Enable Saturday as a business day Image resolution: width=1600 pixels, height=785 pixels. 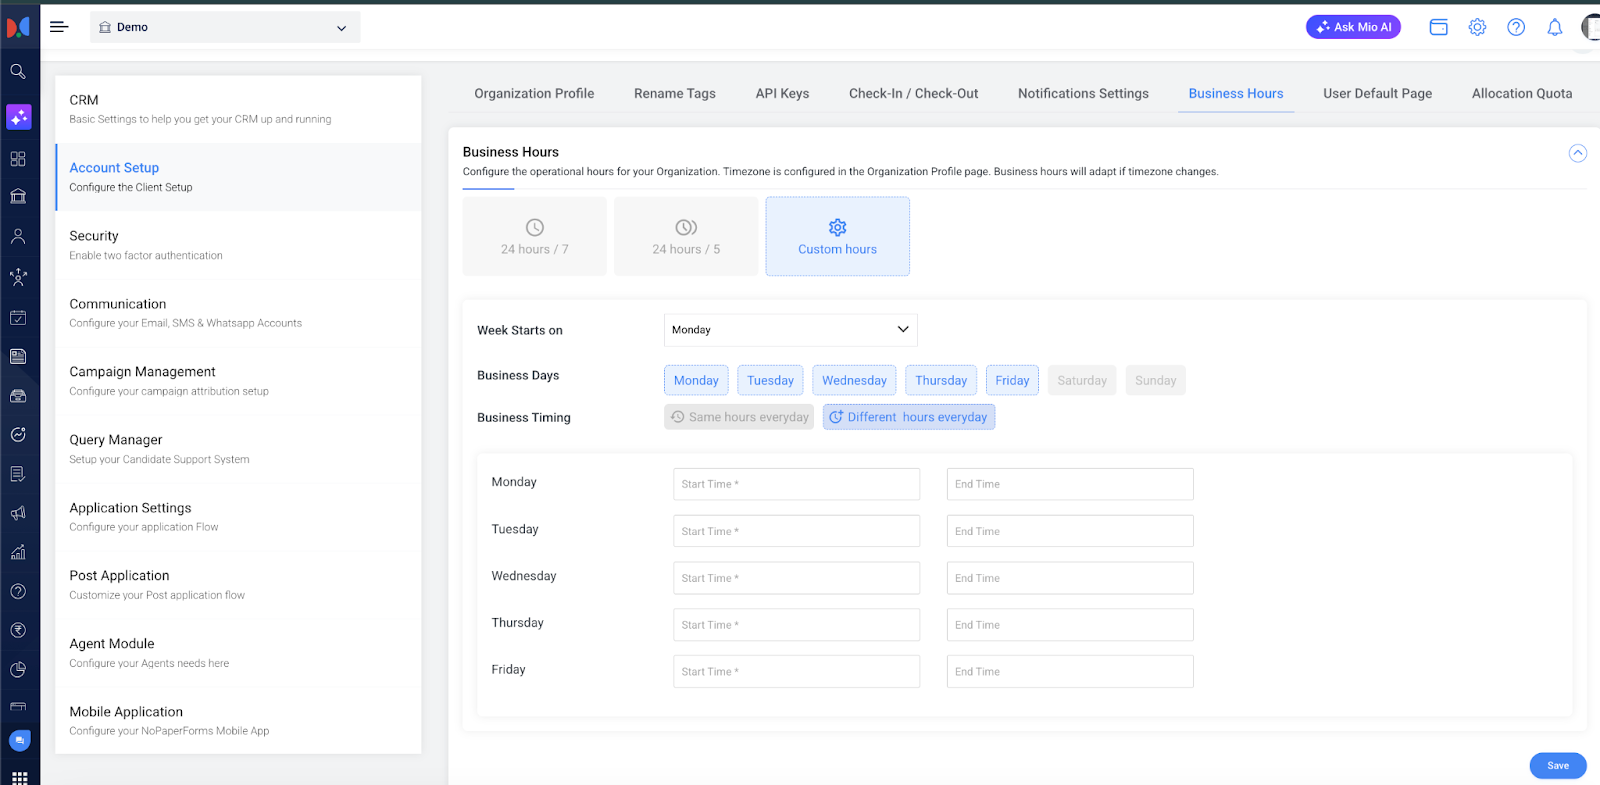1081,381
